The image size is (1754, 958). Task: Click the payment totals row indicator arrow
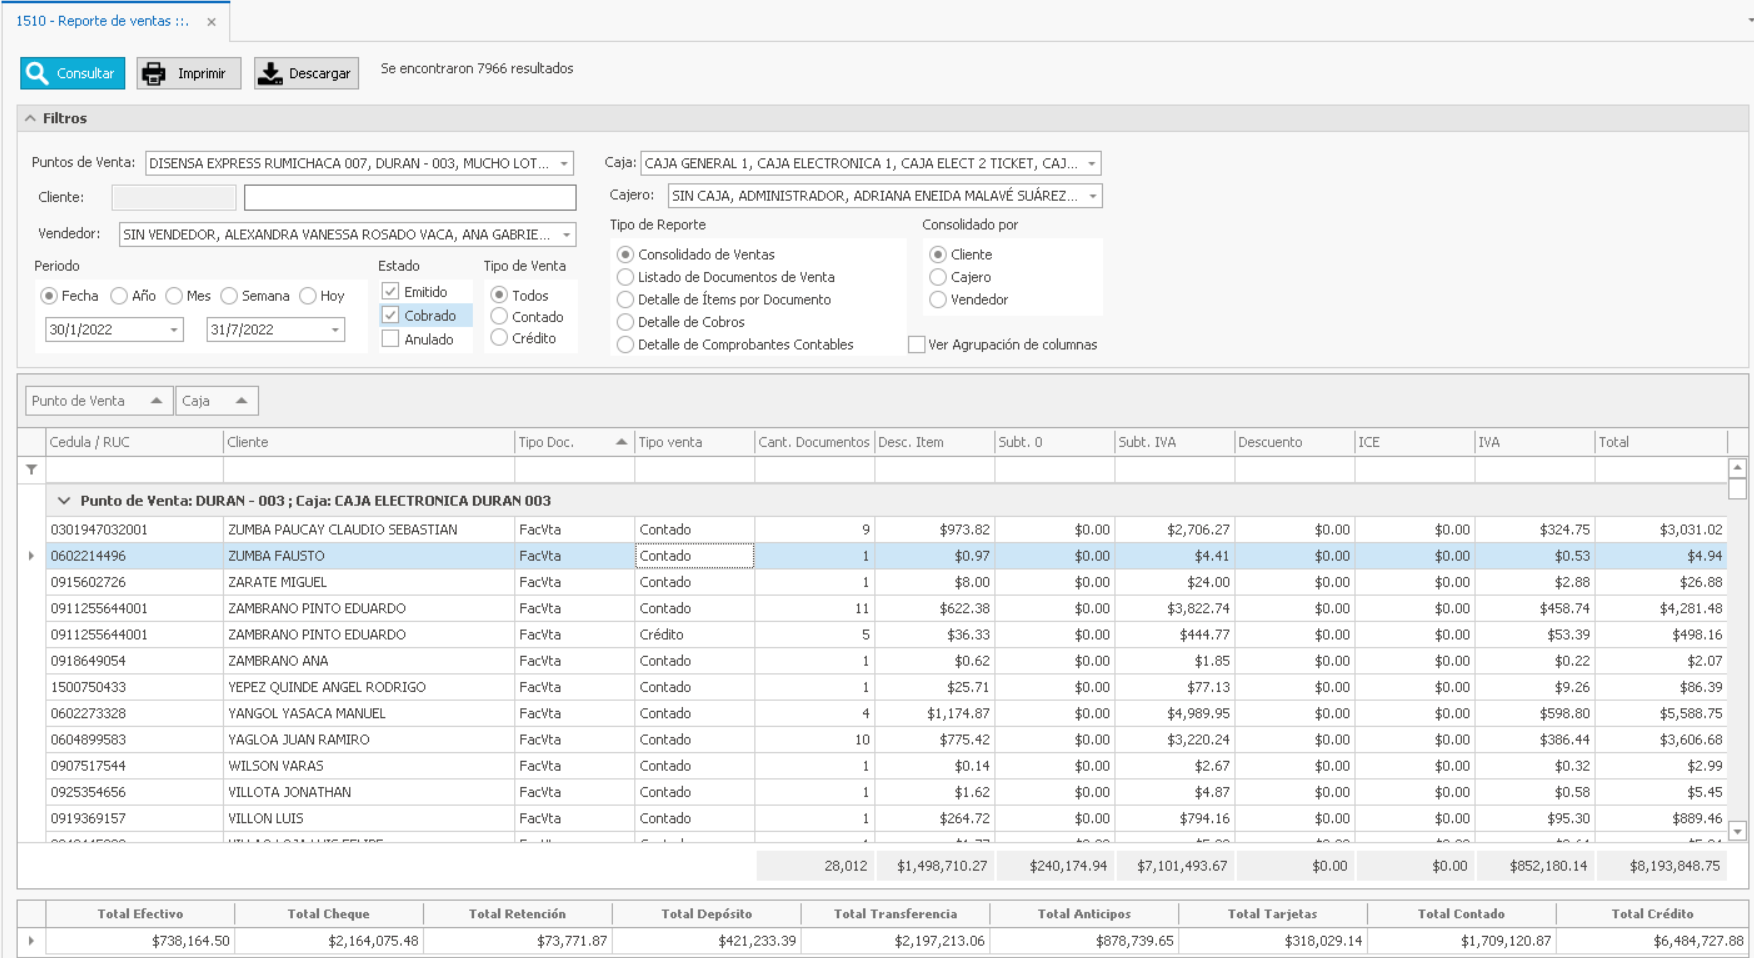pos(31,941)
